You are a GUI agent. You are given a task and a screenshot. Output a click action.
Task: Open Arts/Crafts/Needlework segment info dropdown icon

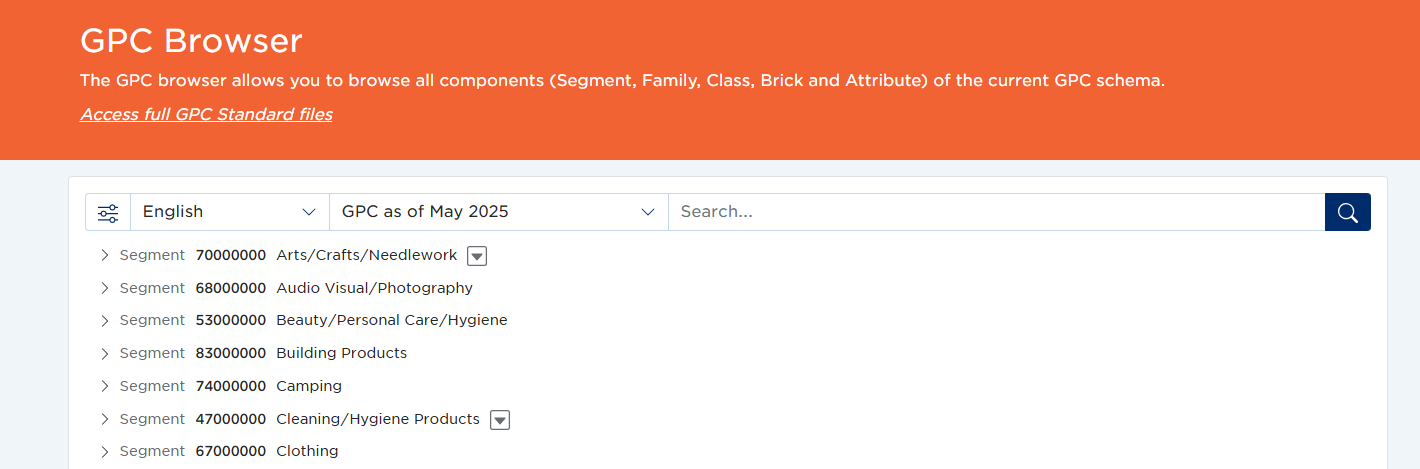(x=477, y=256)
